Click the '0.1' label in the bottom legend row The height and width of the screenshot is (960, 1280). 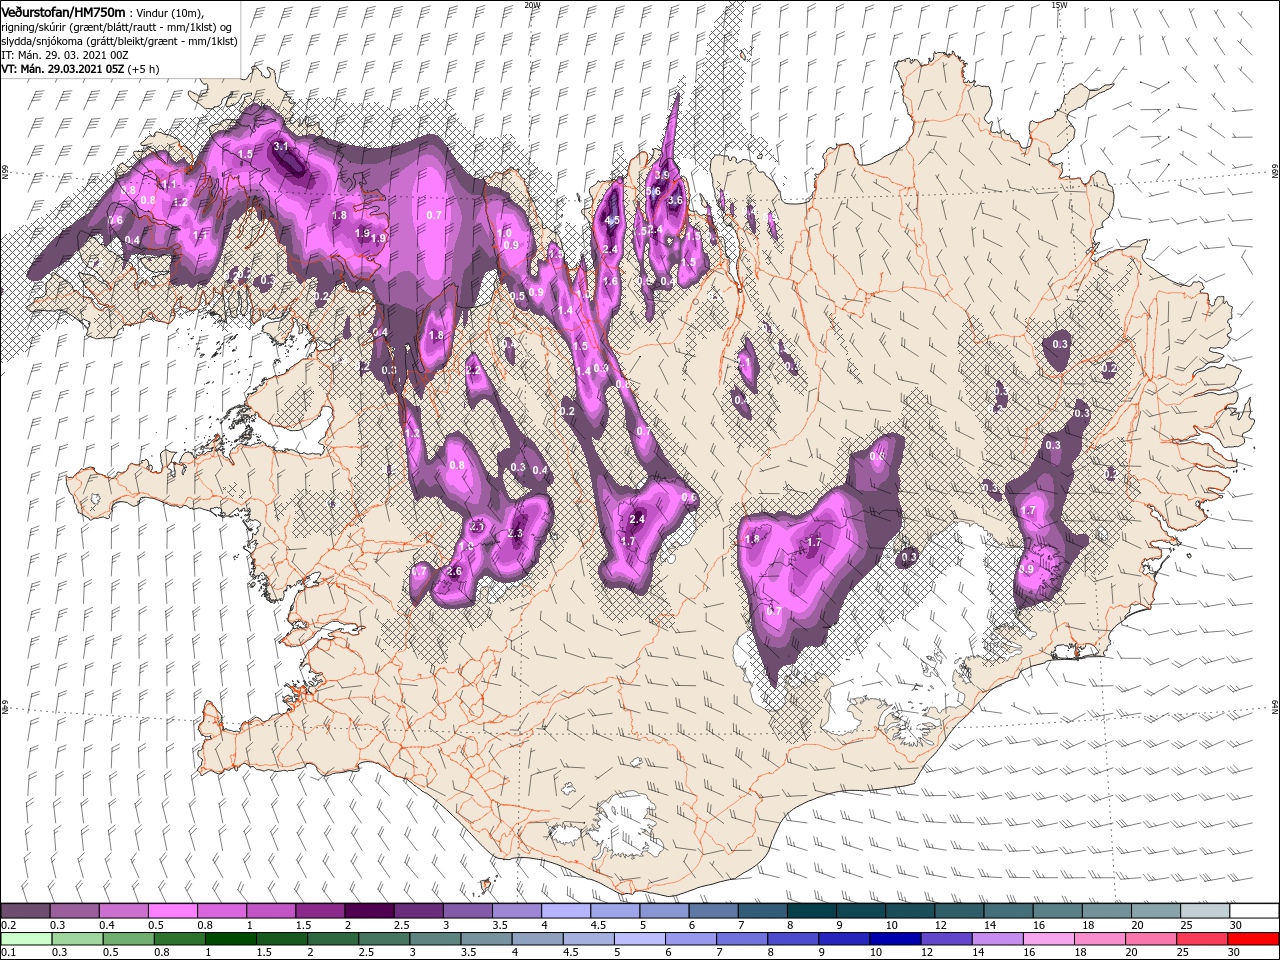click(9, 952)
